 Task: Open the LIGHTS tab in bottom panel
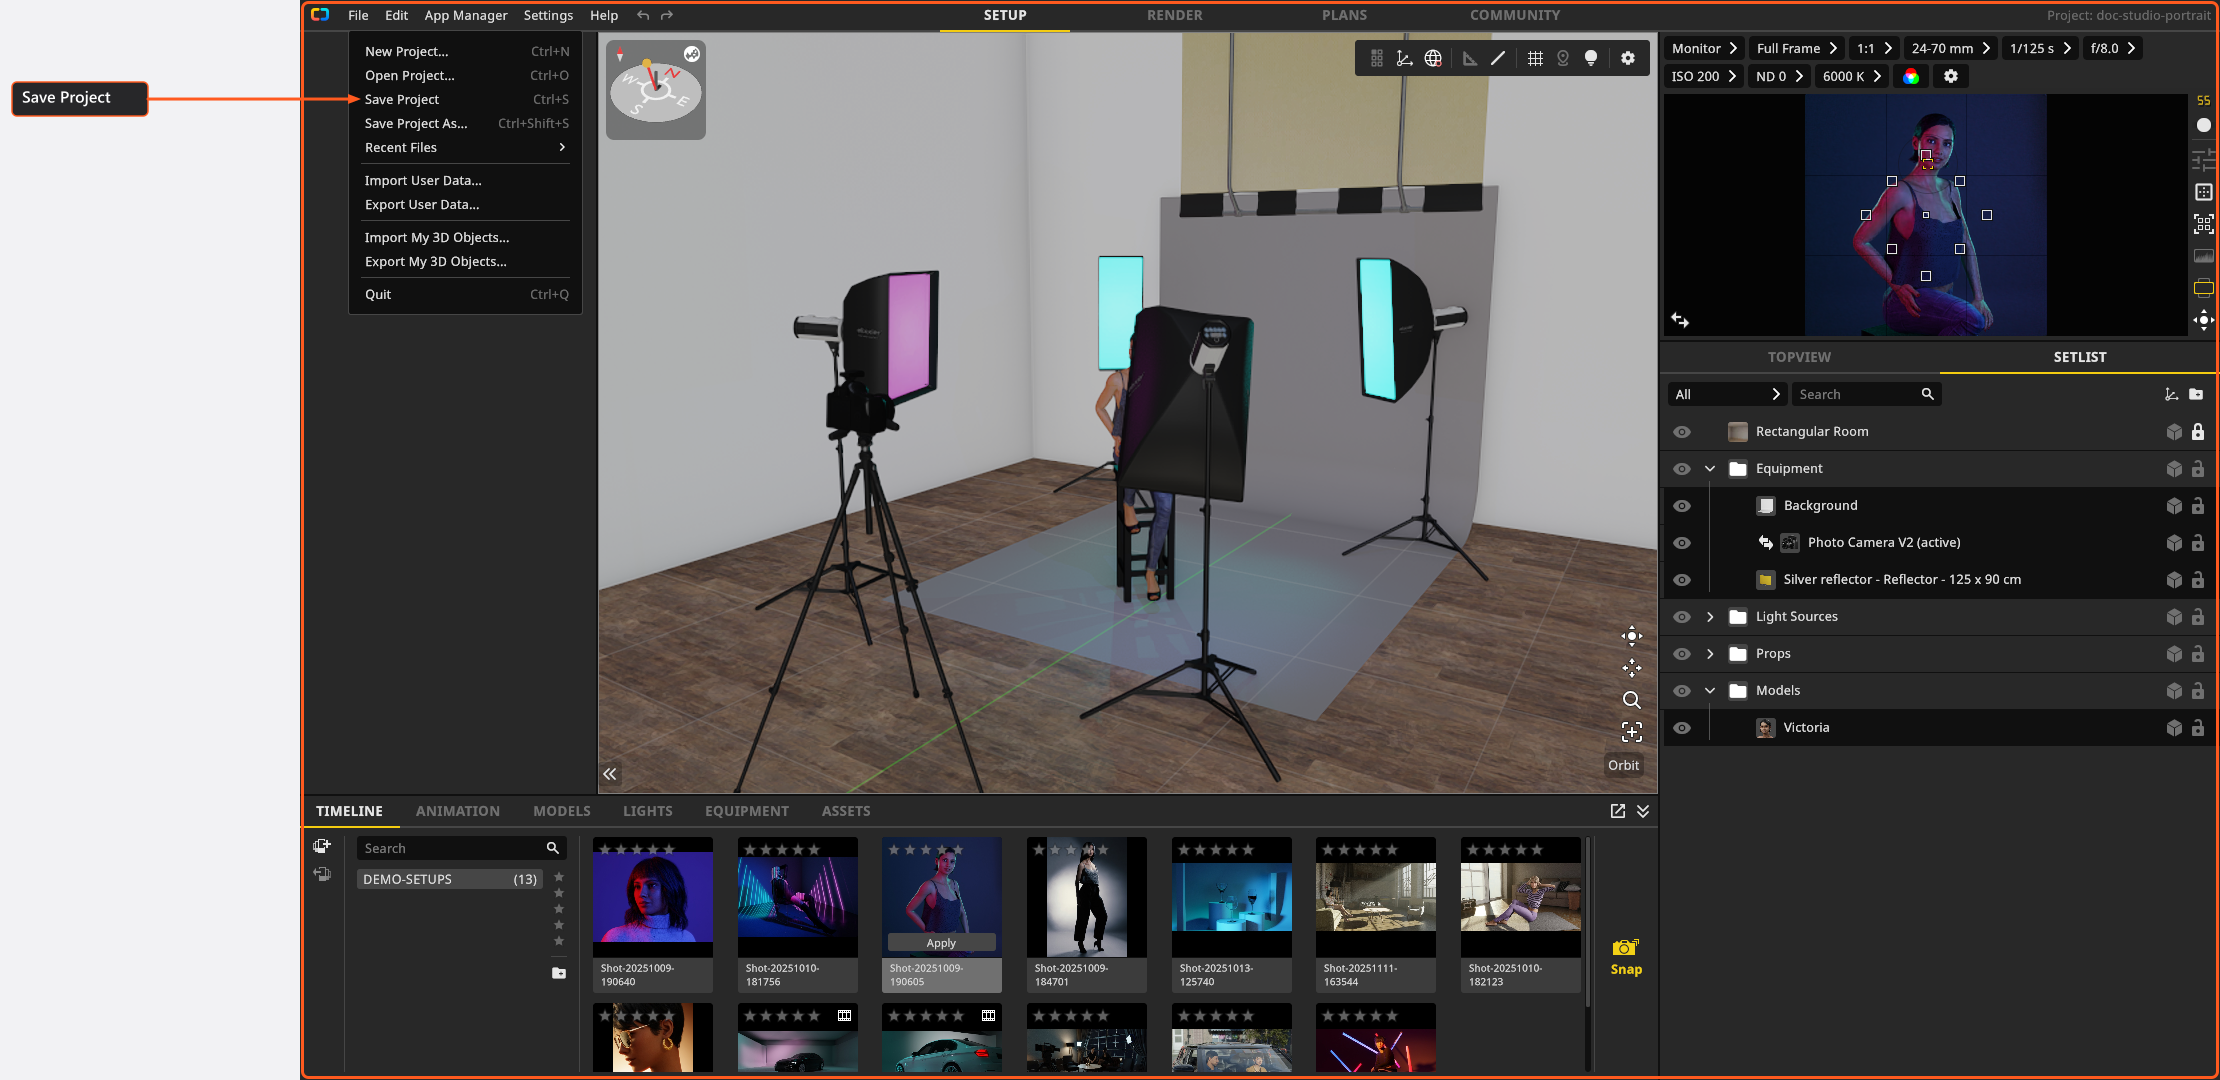point(647,811)
